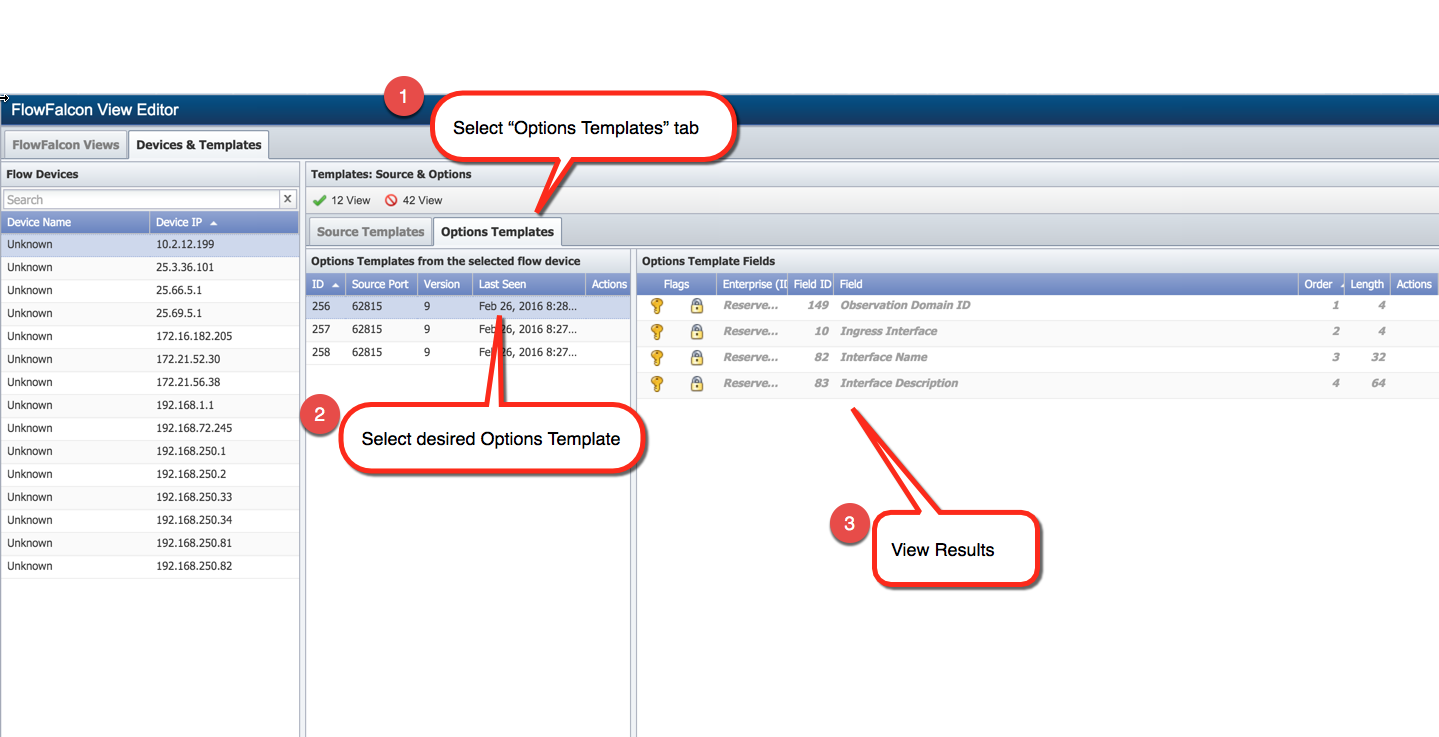Screen dimensions: 1439x737
Task: Select device with IP 25.3.36.101
Action: pos(150,267)
